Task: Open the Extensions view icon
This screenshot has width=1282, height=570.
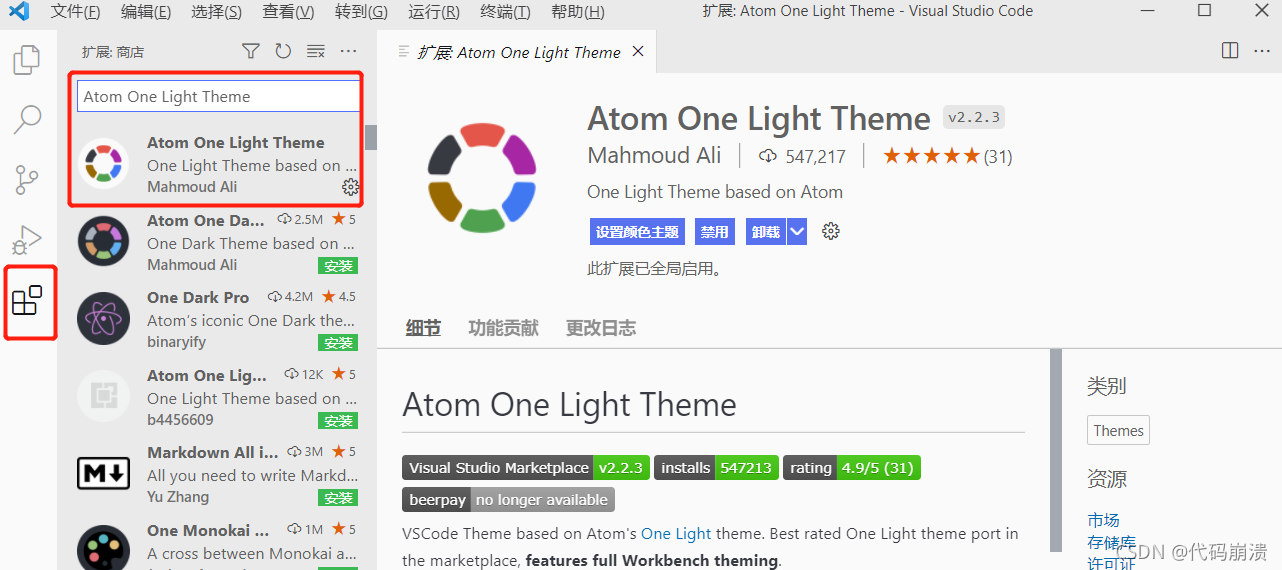Action: (27, 301)
